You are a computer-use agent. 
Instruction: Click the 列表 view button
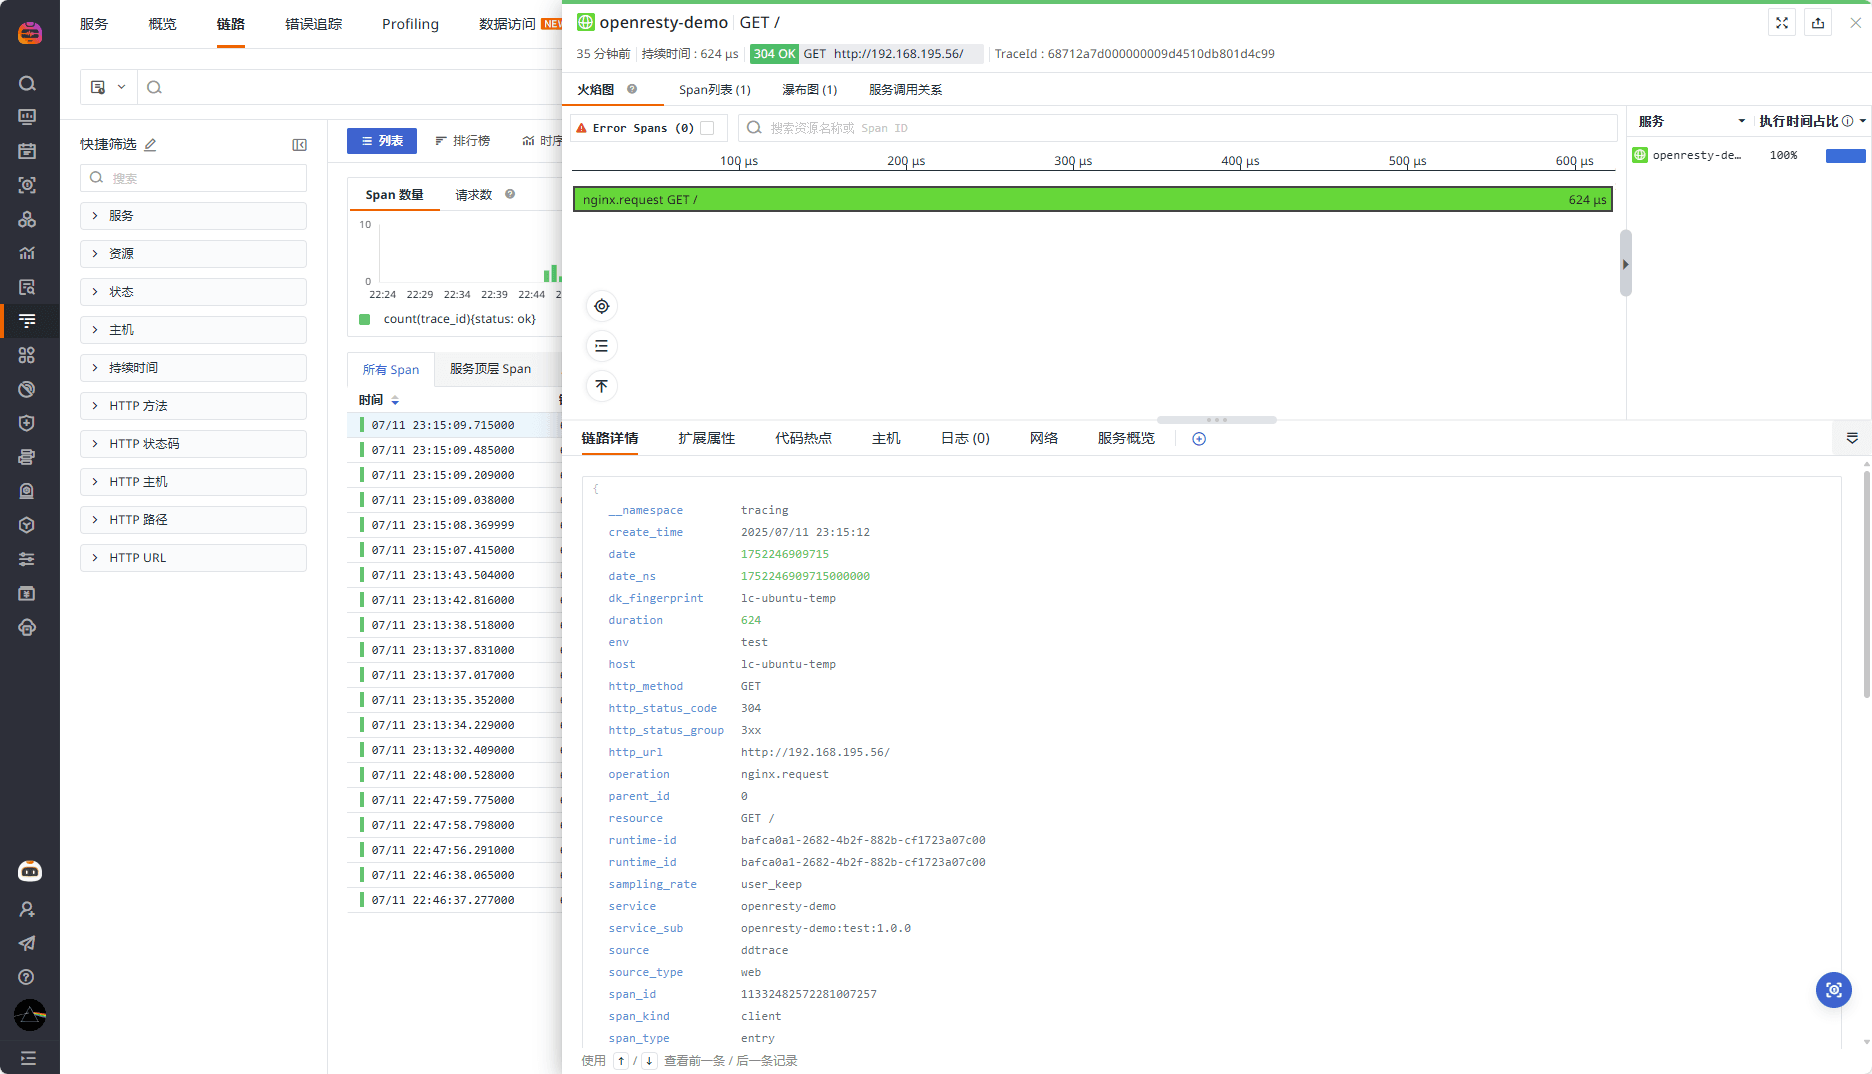[x=382, y=141]
